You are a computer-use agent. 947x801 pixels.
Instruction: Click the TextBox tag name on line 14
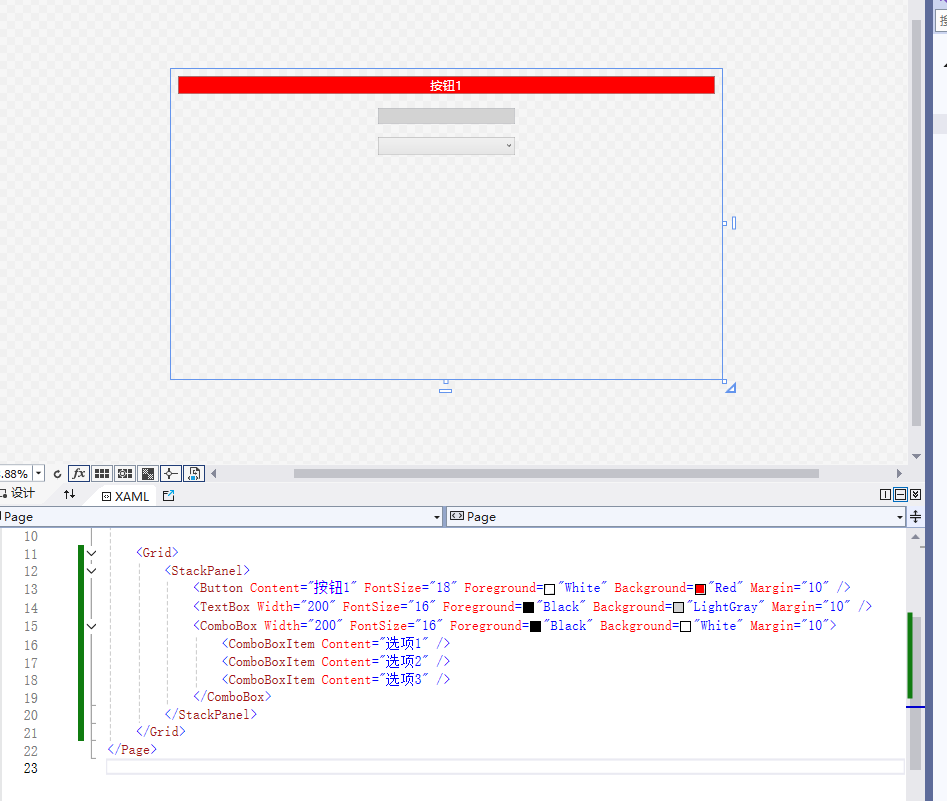pyautogui.click(x=225, y=606)
